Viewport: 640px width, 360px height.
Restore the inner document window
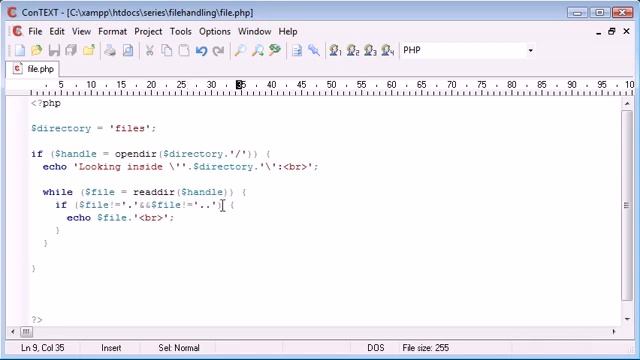coord(611,31)
